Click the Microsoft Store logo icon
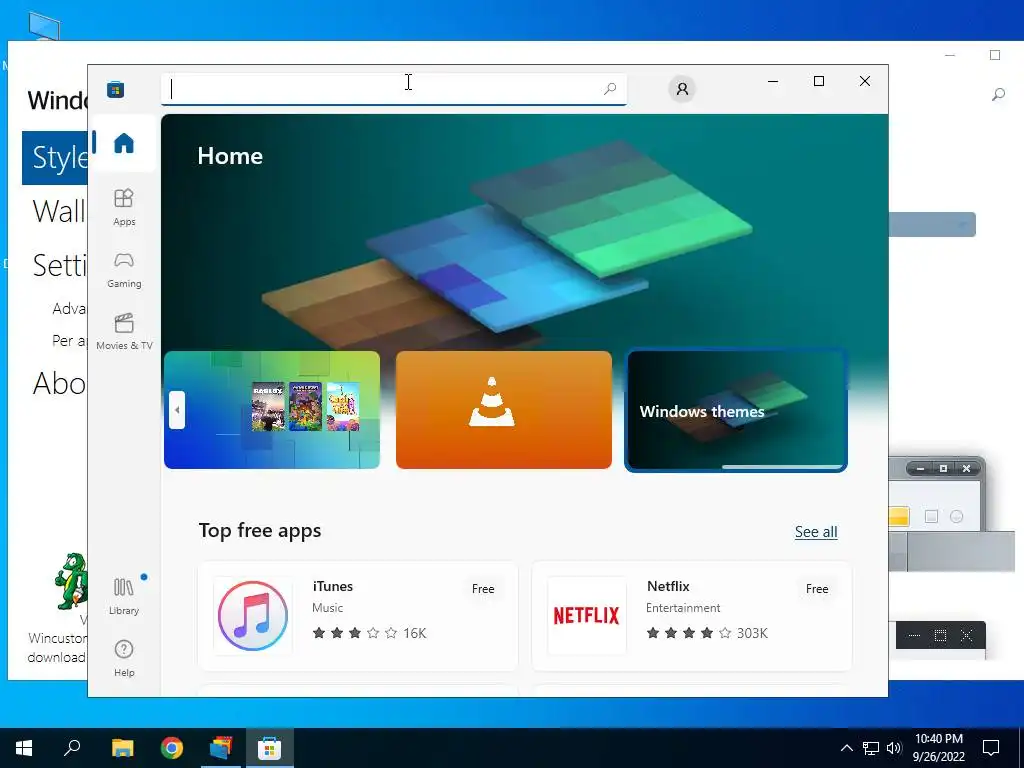Image resolution: width=1024 pixels, height=768 pixels. click(x=116, y=89)
